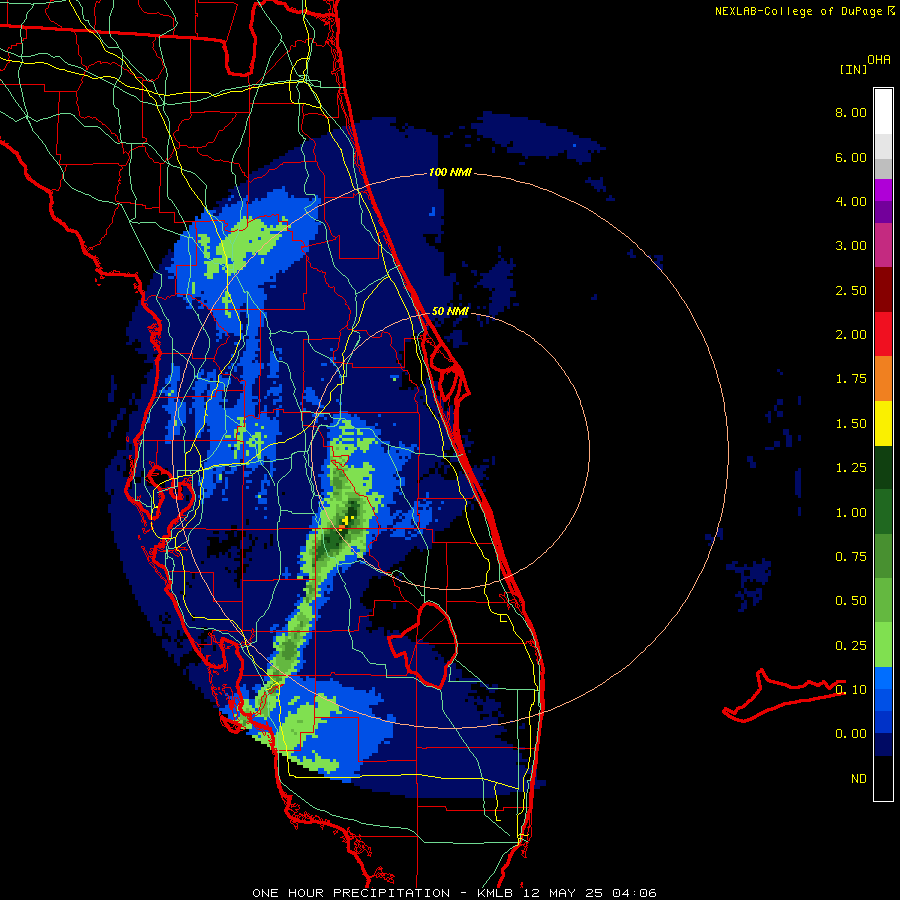900x900 pixels.
Task: Pick the white swatch beside 8.00
Action: pyautogui.click(x=883, y=112)
